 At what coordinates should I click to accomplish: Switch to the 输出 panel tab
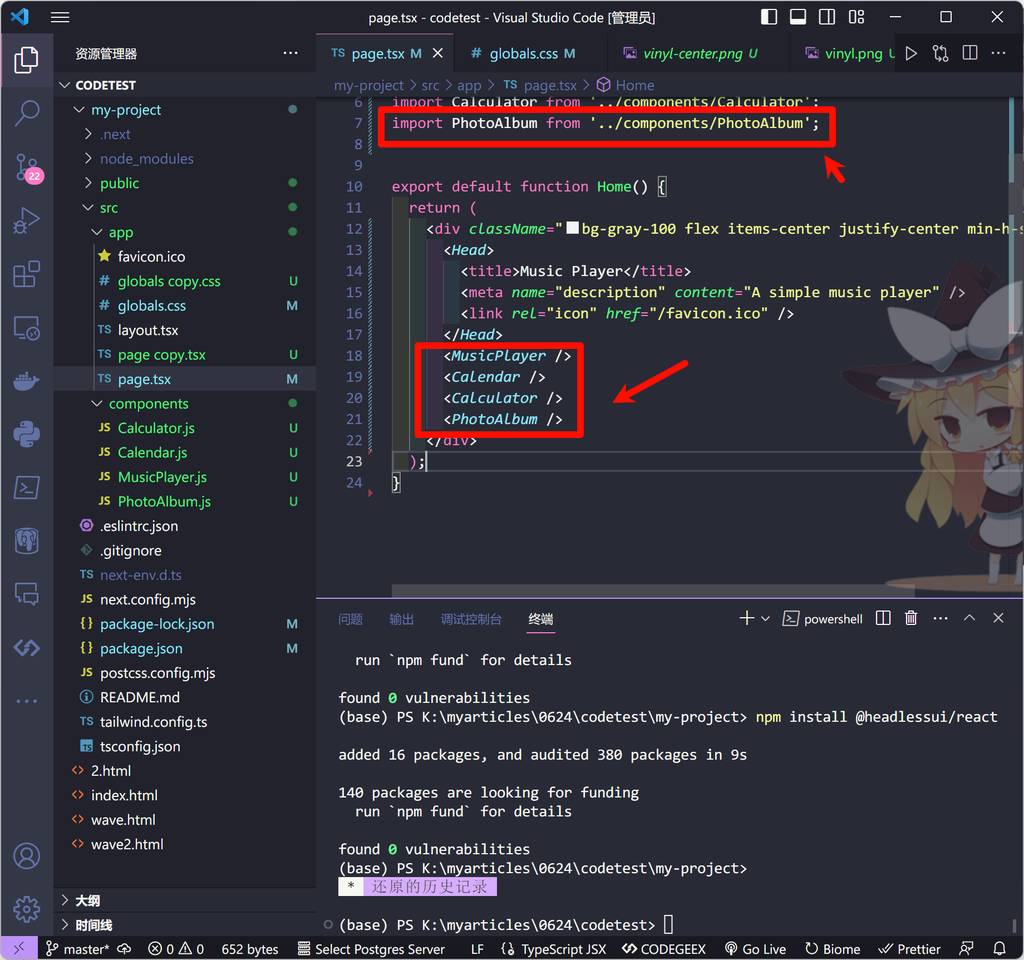pos(401,619)
